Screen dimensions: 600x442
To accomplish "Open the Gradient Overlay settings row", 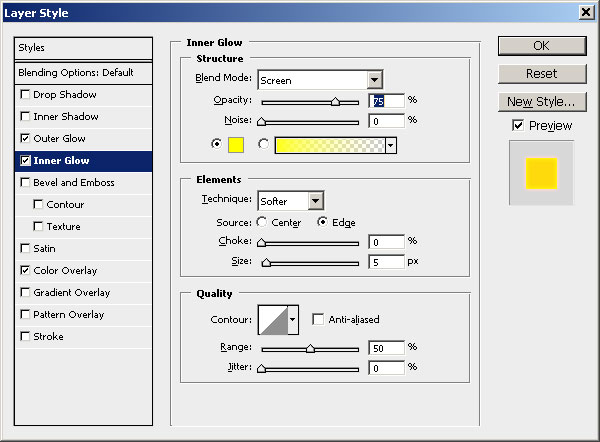I will 83,293.
